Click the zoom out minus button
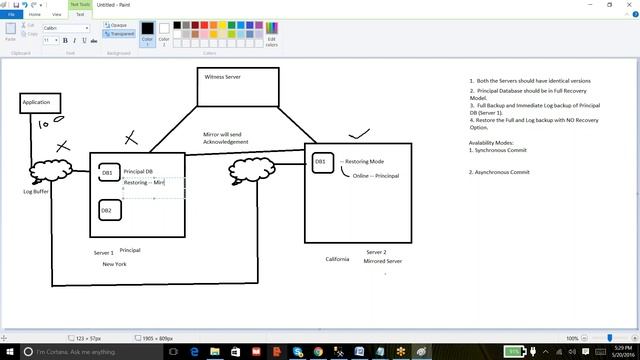The height and width of the screenshot is (360, 640). (x=584, y=338)
